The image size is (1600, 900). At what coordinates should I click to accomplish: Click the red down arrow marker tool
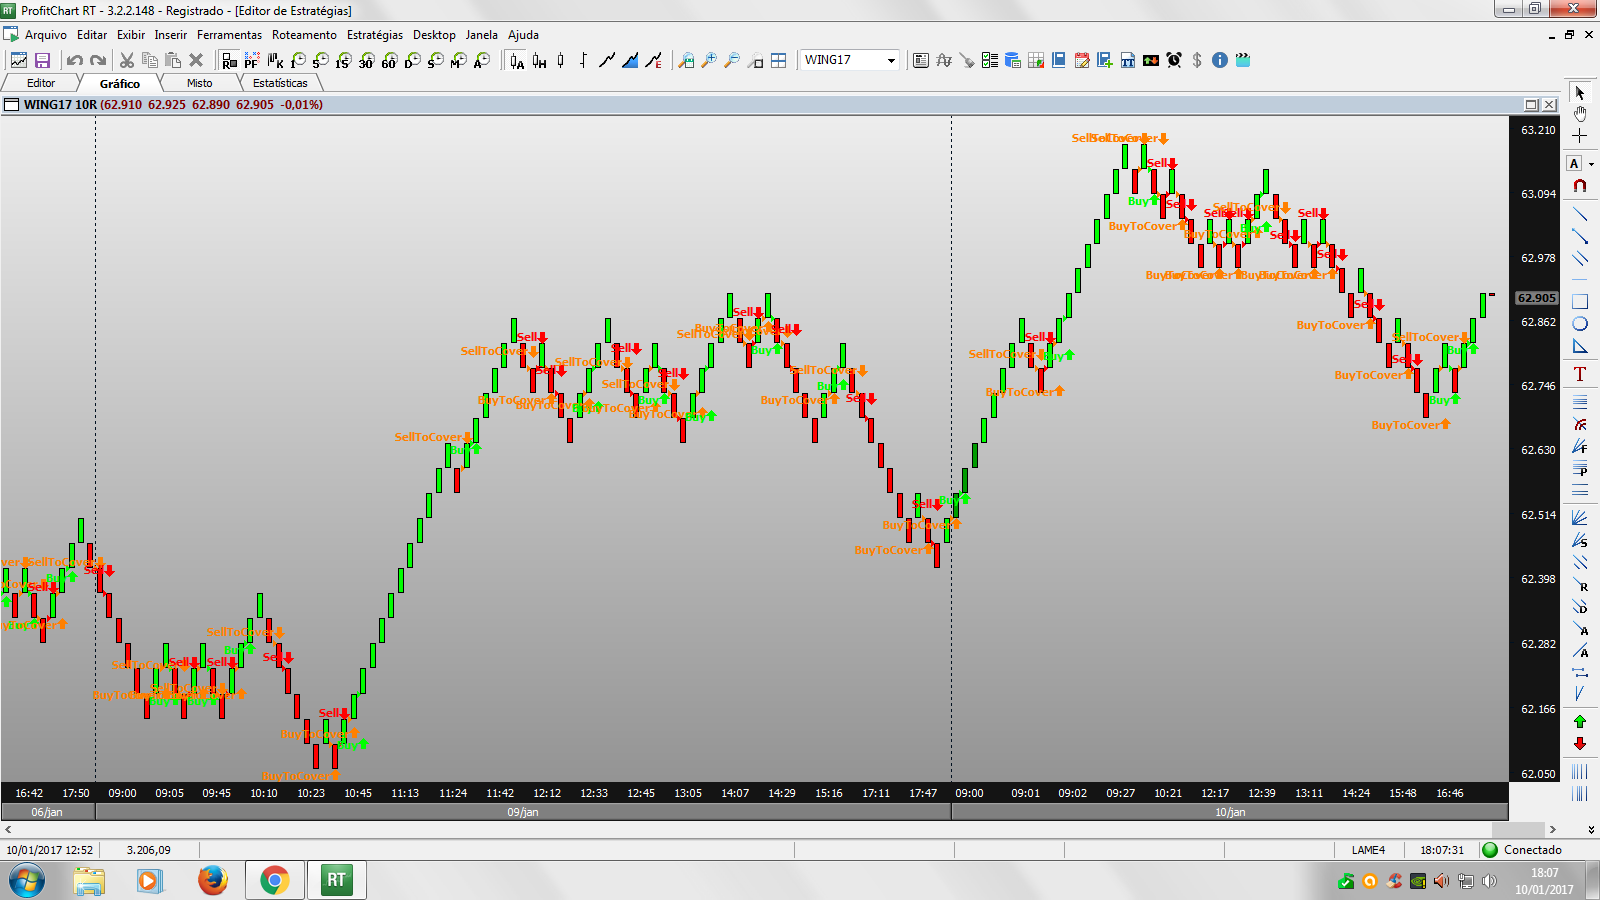(x=1580, y=744)
